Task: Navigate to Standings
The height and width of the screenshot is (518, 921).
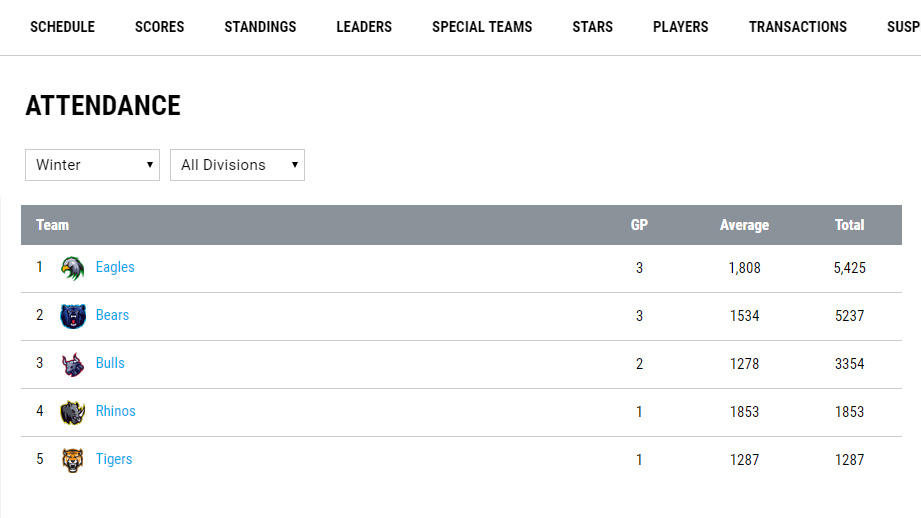Action: (x=260, y=27)
